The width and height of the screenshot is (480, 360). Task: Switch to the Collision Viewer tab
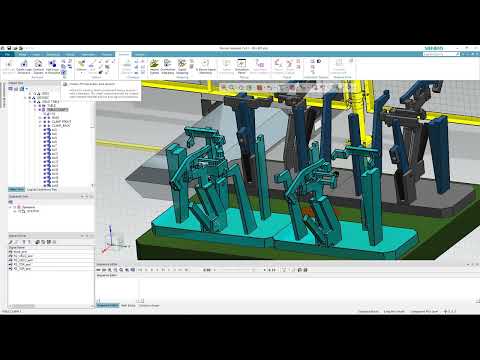coord(149,305)
